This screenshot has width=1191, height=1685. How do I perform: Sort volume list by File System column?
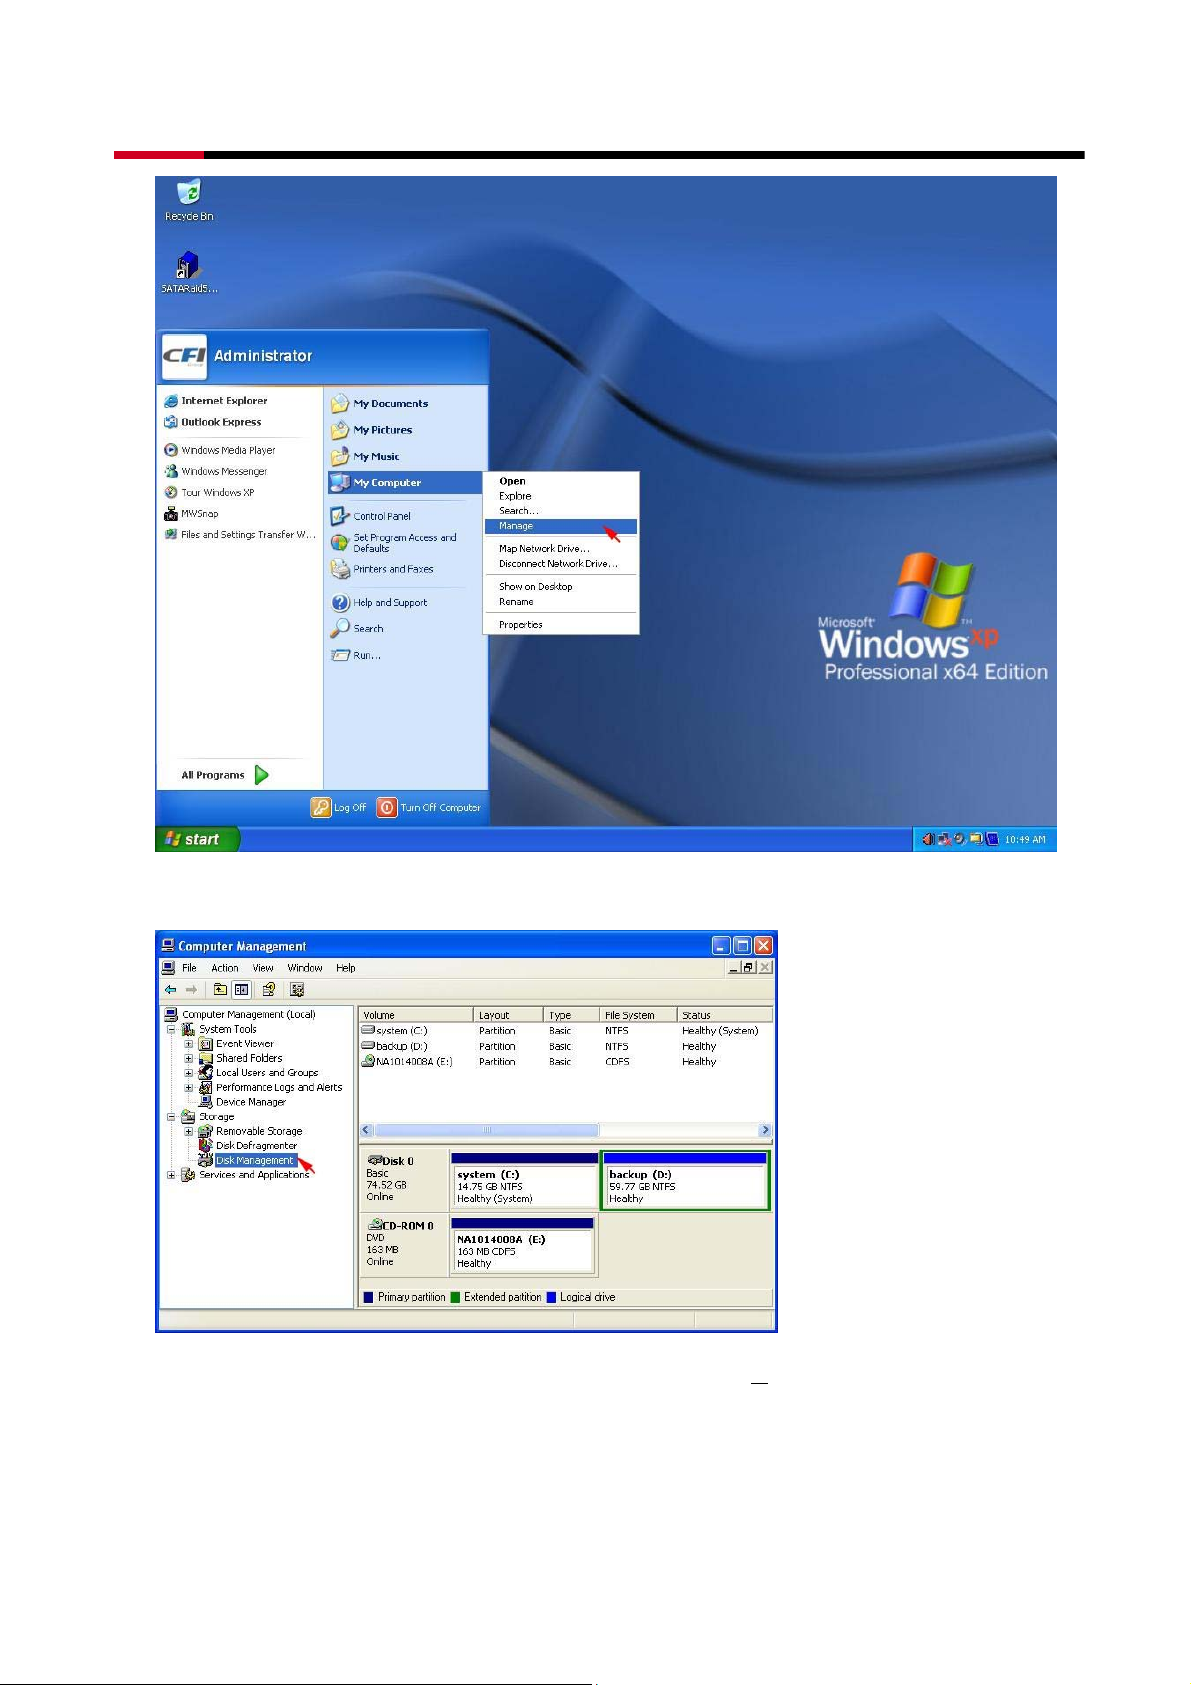pyautogui.click(x=638, y=1015)
